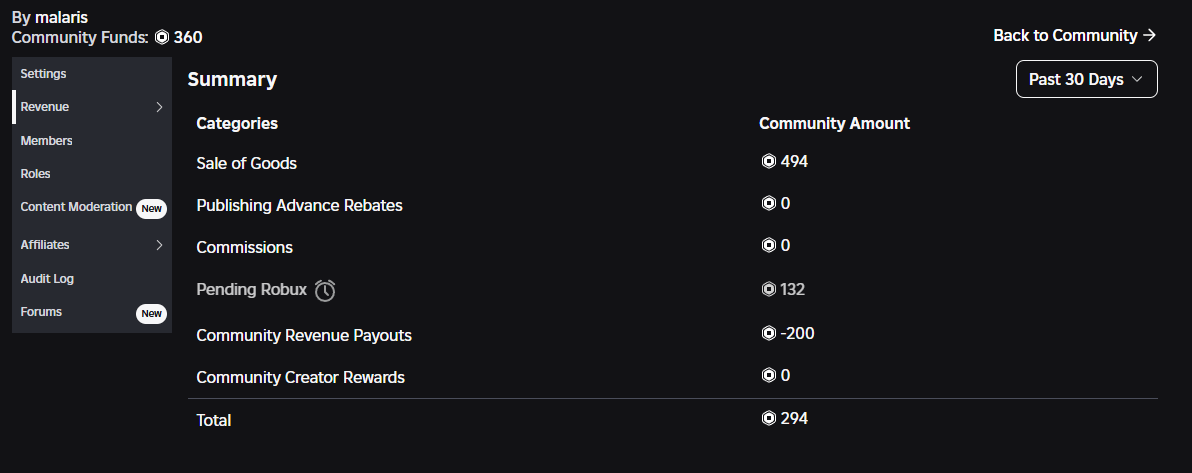Click the Robux icon beside Community Funds
1192x473 pixels.
click(162, 37)
